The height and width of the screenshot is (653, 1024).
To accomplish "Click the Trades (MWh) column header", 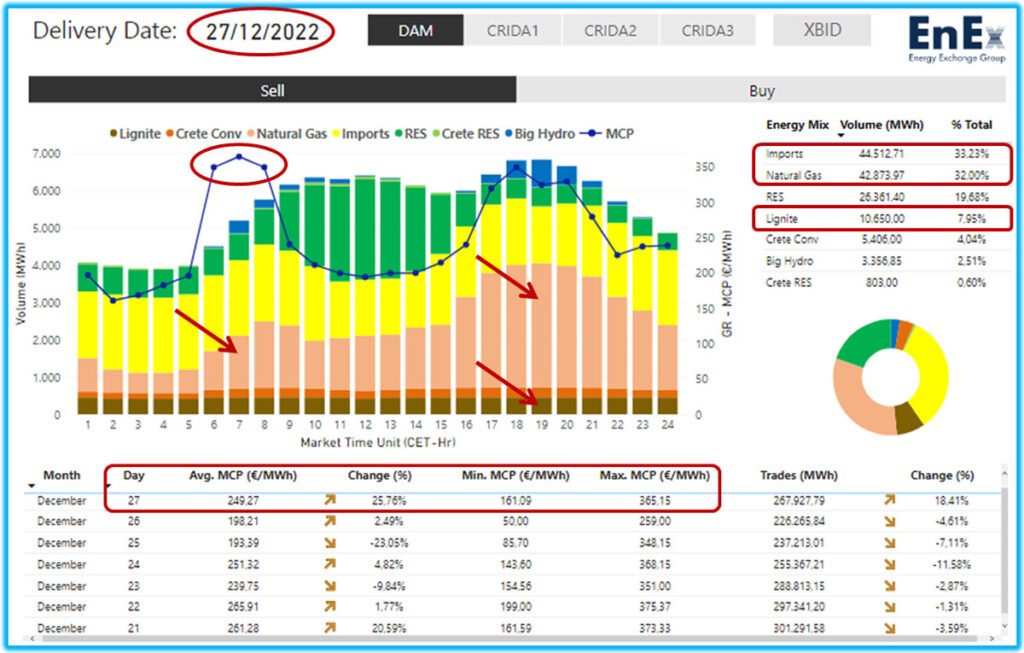I will point(799,475).
